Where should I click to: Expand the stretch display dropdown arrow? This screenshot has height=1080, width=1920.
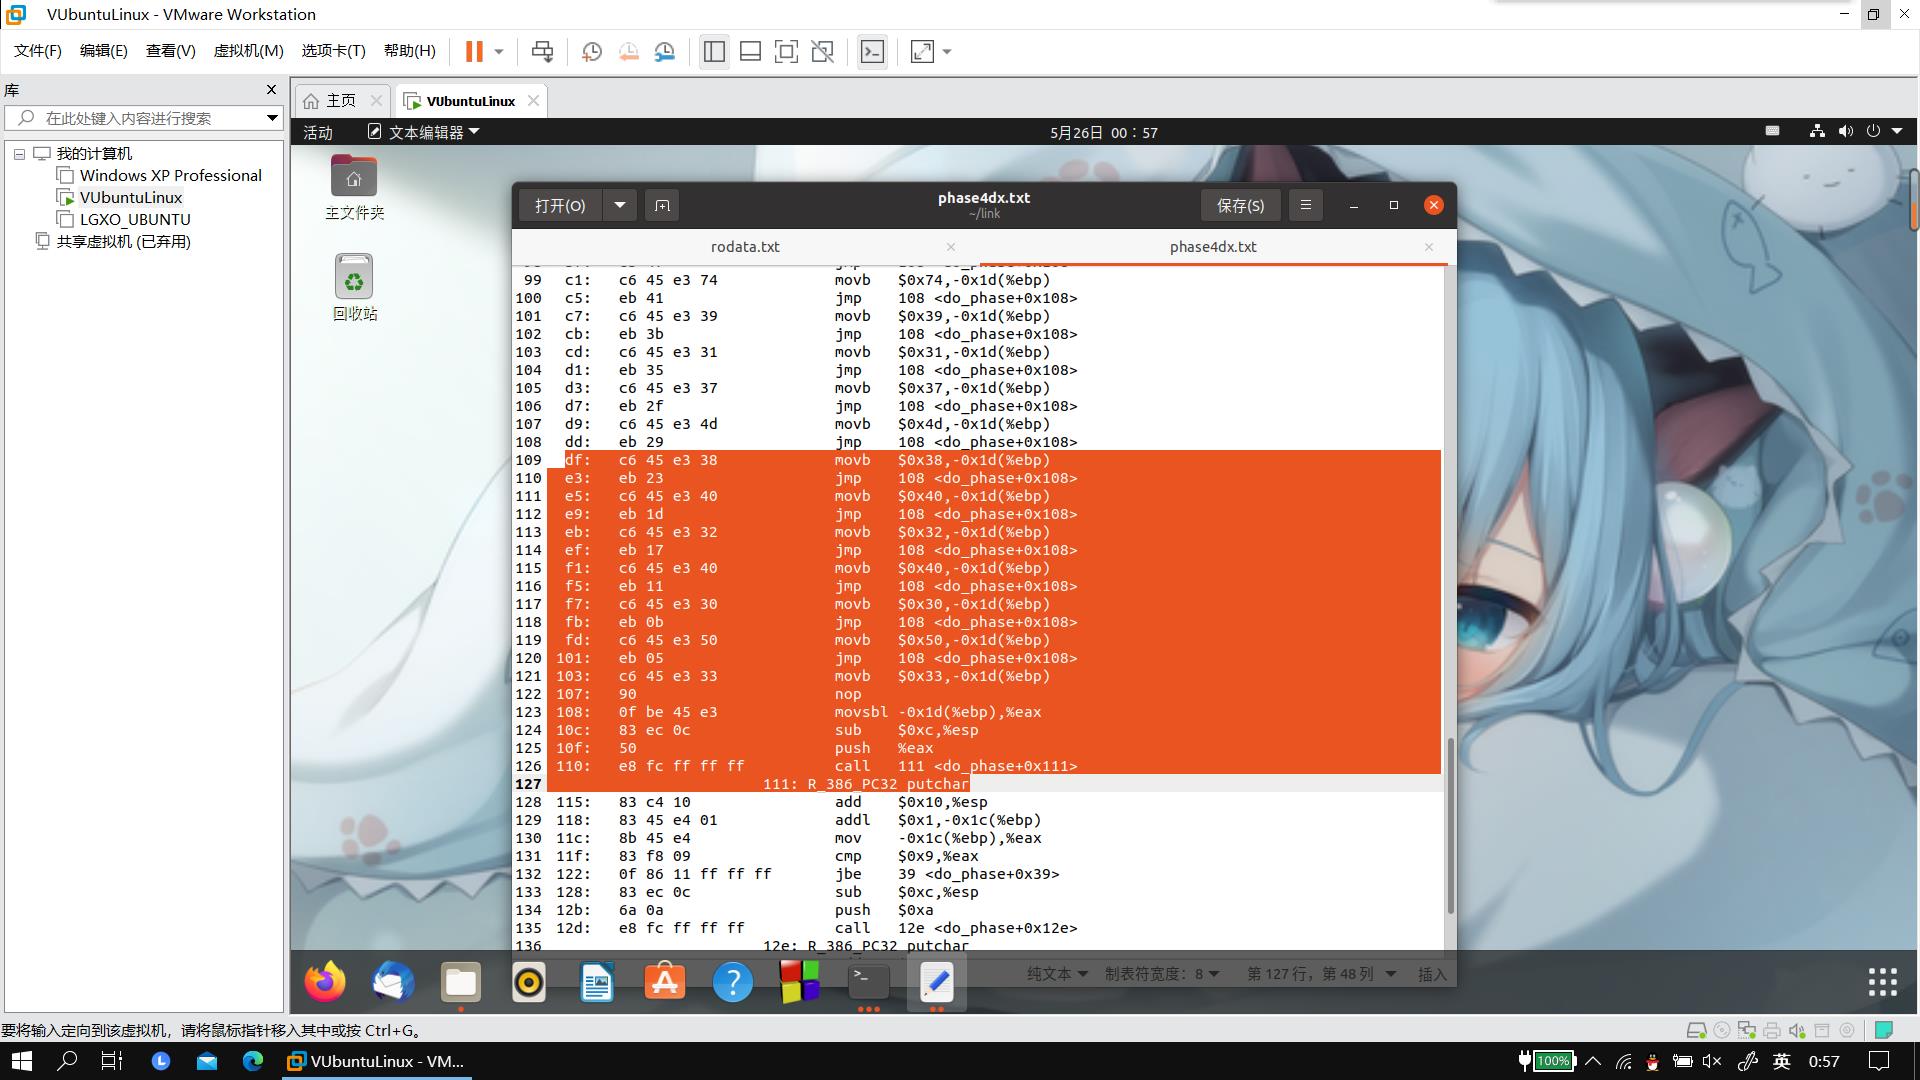(x=947, y=52)
